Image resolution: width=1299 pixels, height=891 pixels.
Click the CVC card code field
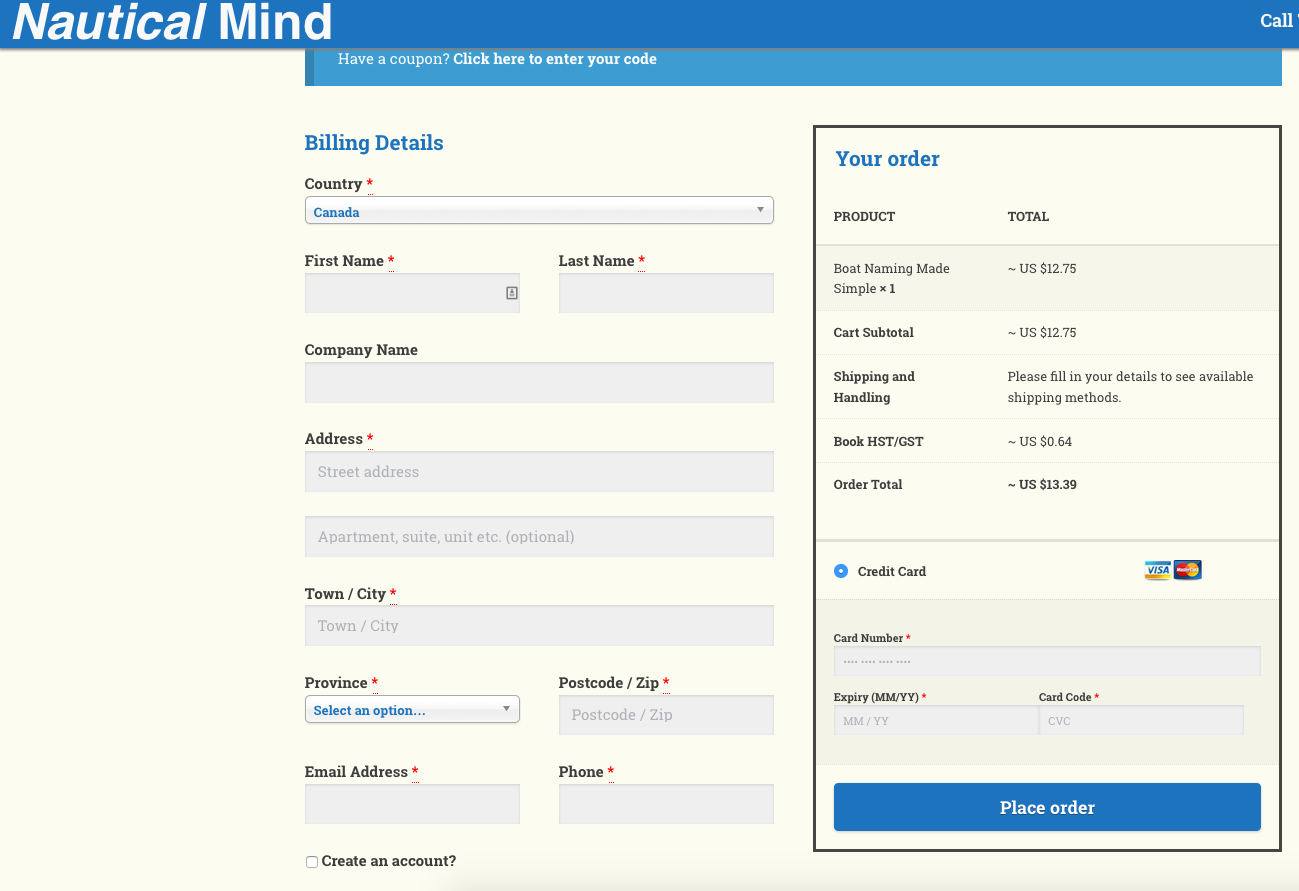pos(1141,721)
